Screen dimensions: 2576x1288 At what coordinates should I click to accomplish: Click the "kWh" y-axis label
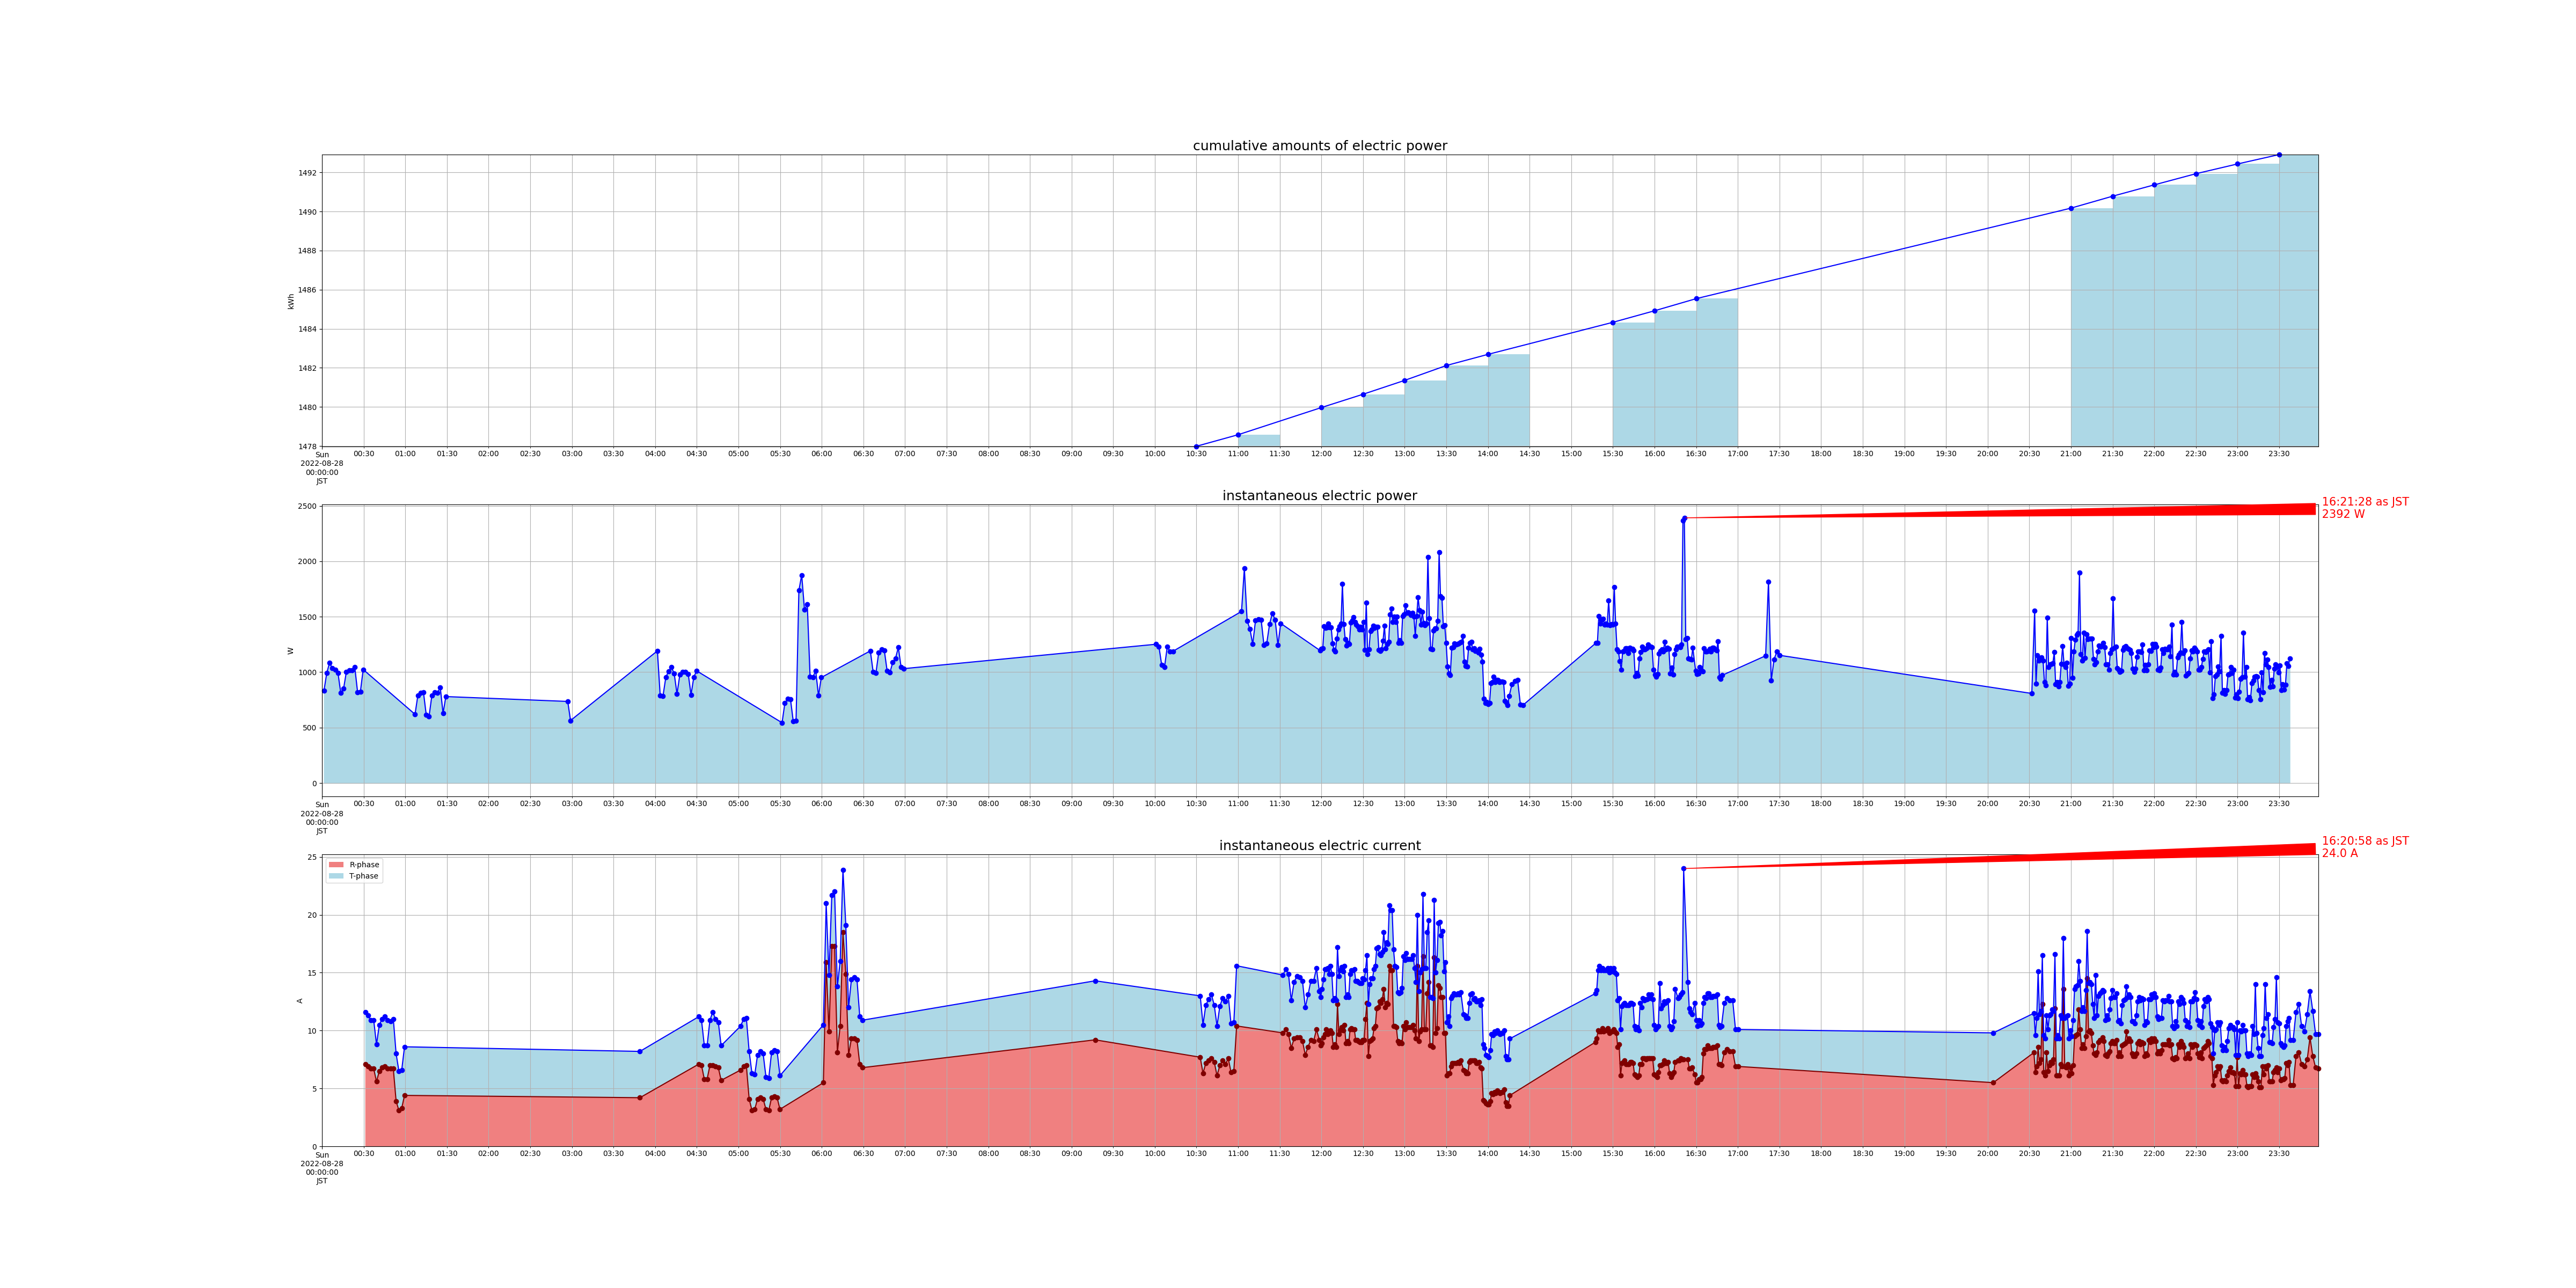click(291, 301)
